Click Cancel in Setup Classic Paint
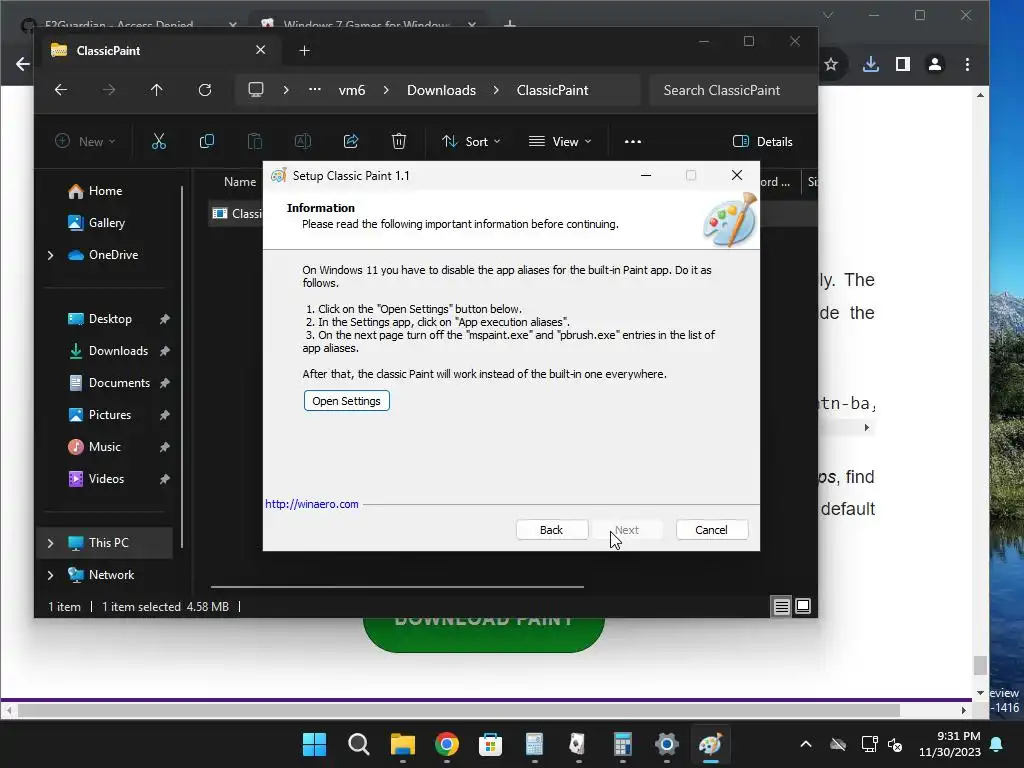1024x768 pixels. (711, 530)
